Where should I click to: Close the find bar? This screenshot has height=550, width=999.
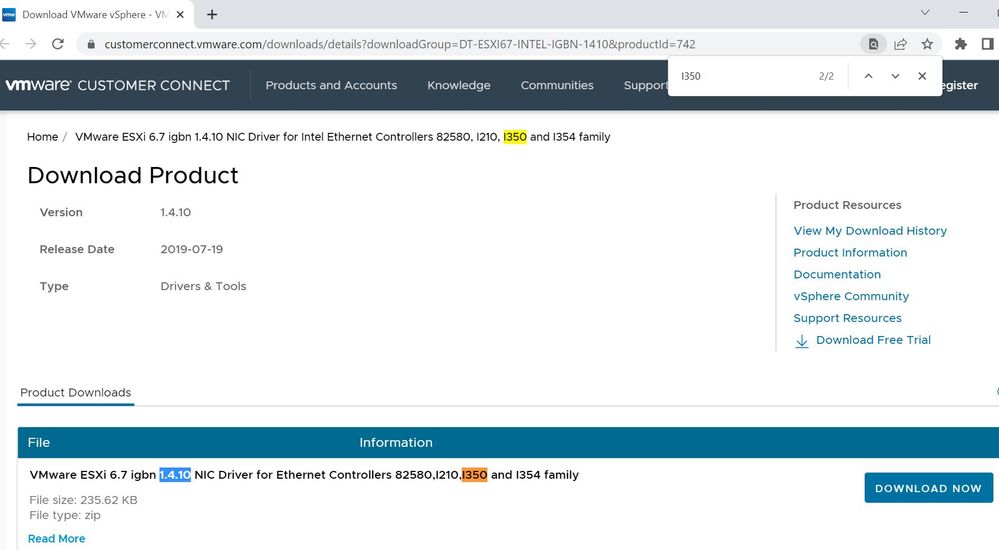tap(922, 76)
